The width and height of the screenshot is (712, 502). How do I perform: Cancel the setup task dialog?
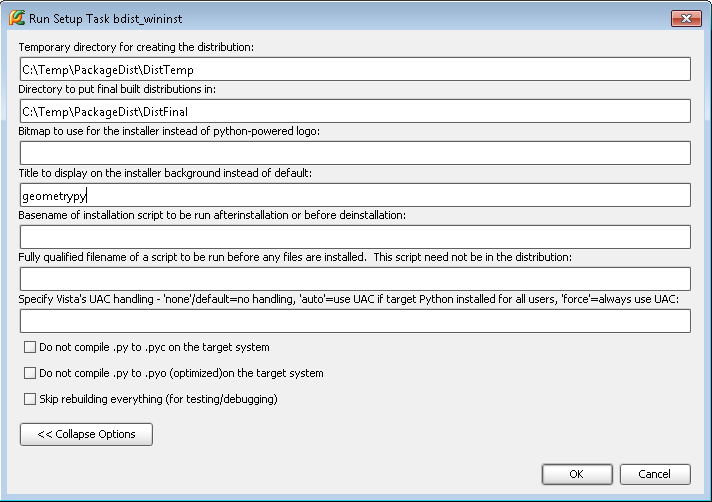click(x=655, y=474)
